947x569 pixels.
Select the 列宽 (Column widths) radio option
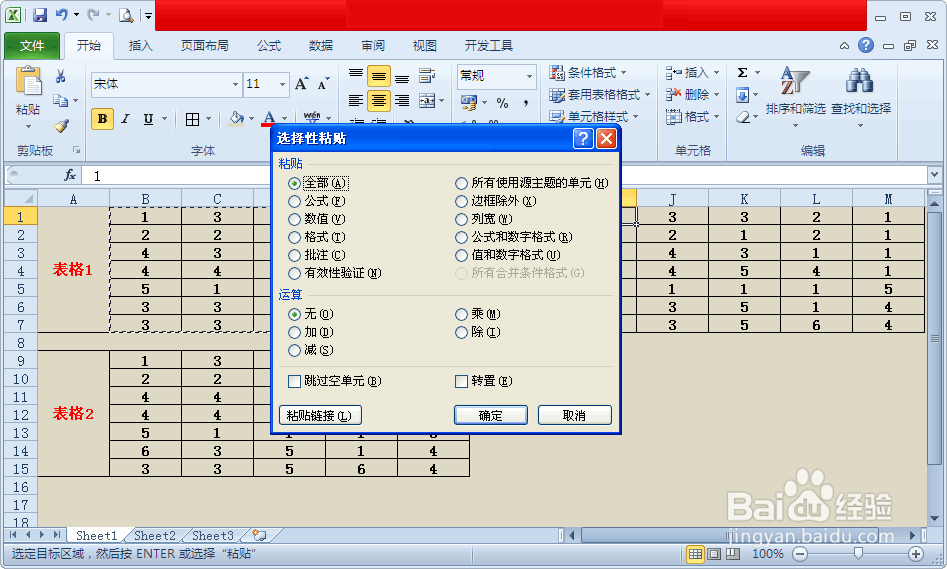pyautogui.click(x=461, y=219)
